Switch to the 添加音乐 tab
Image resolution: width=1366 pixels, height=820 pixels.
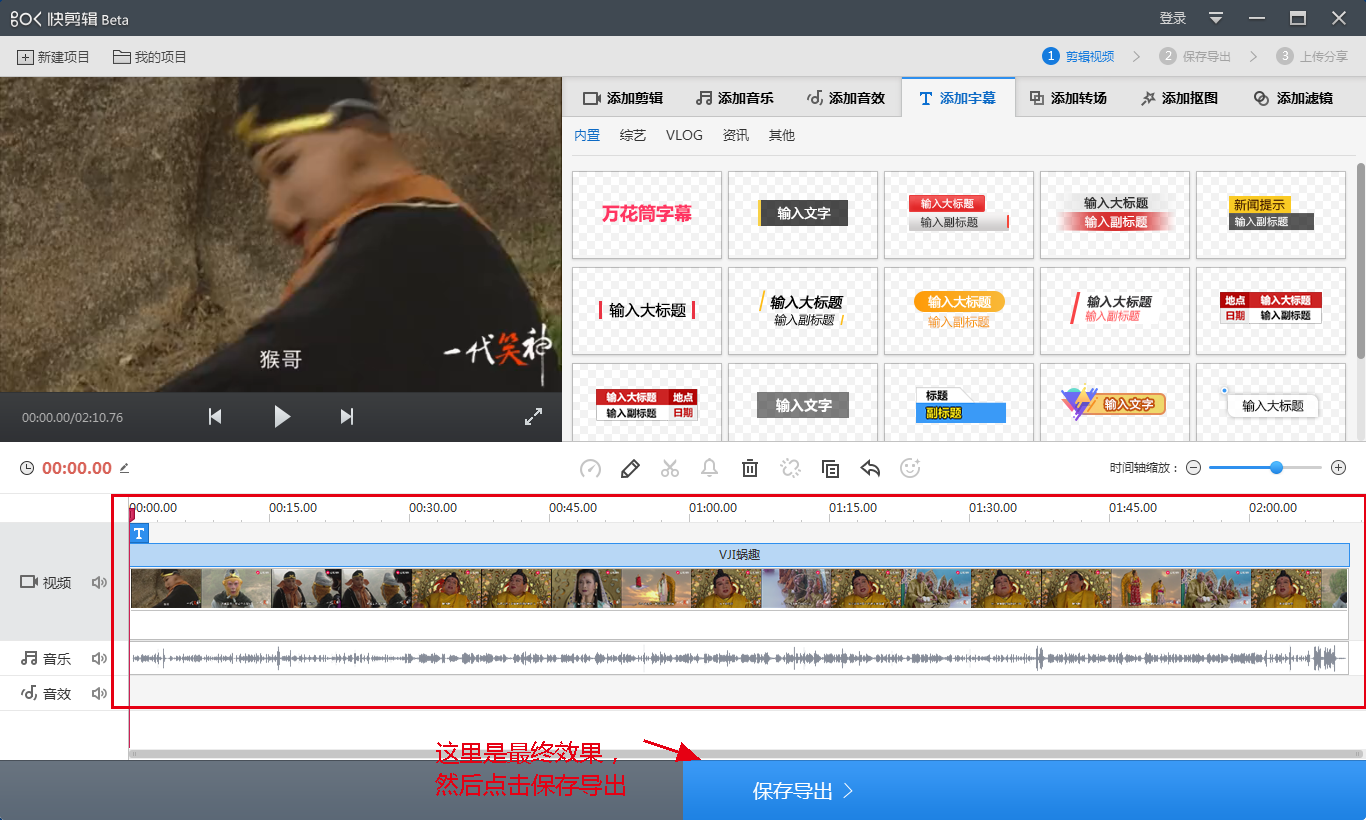(735, 98)
